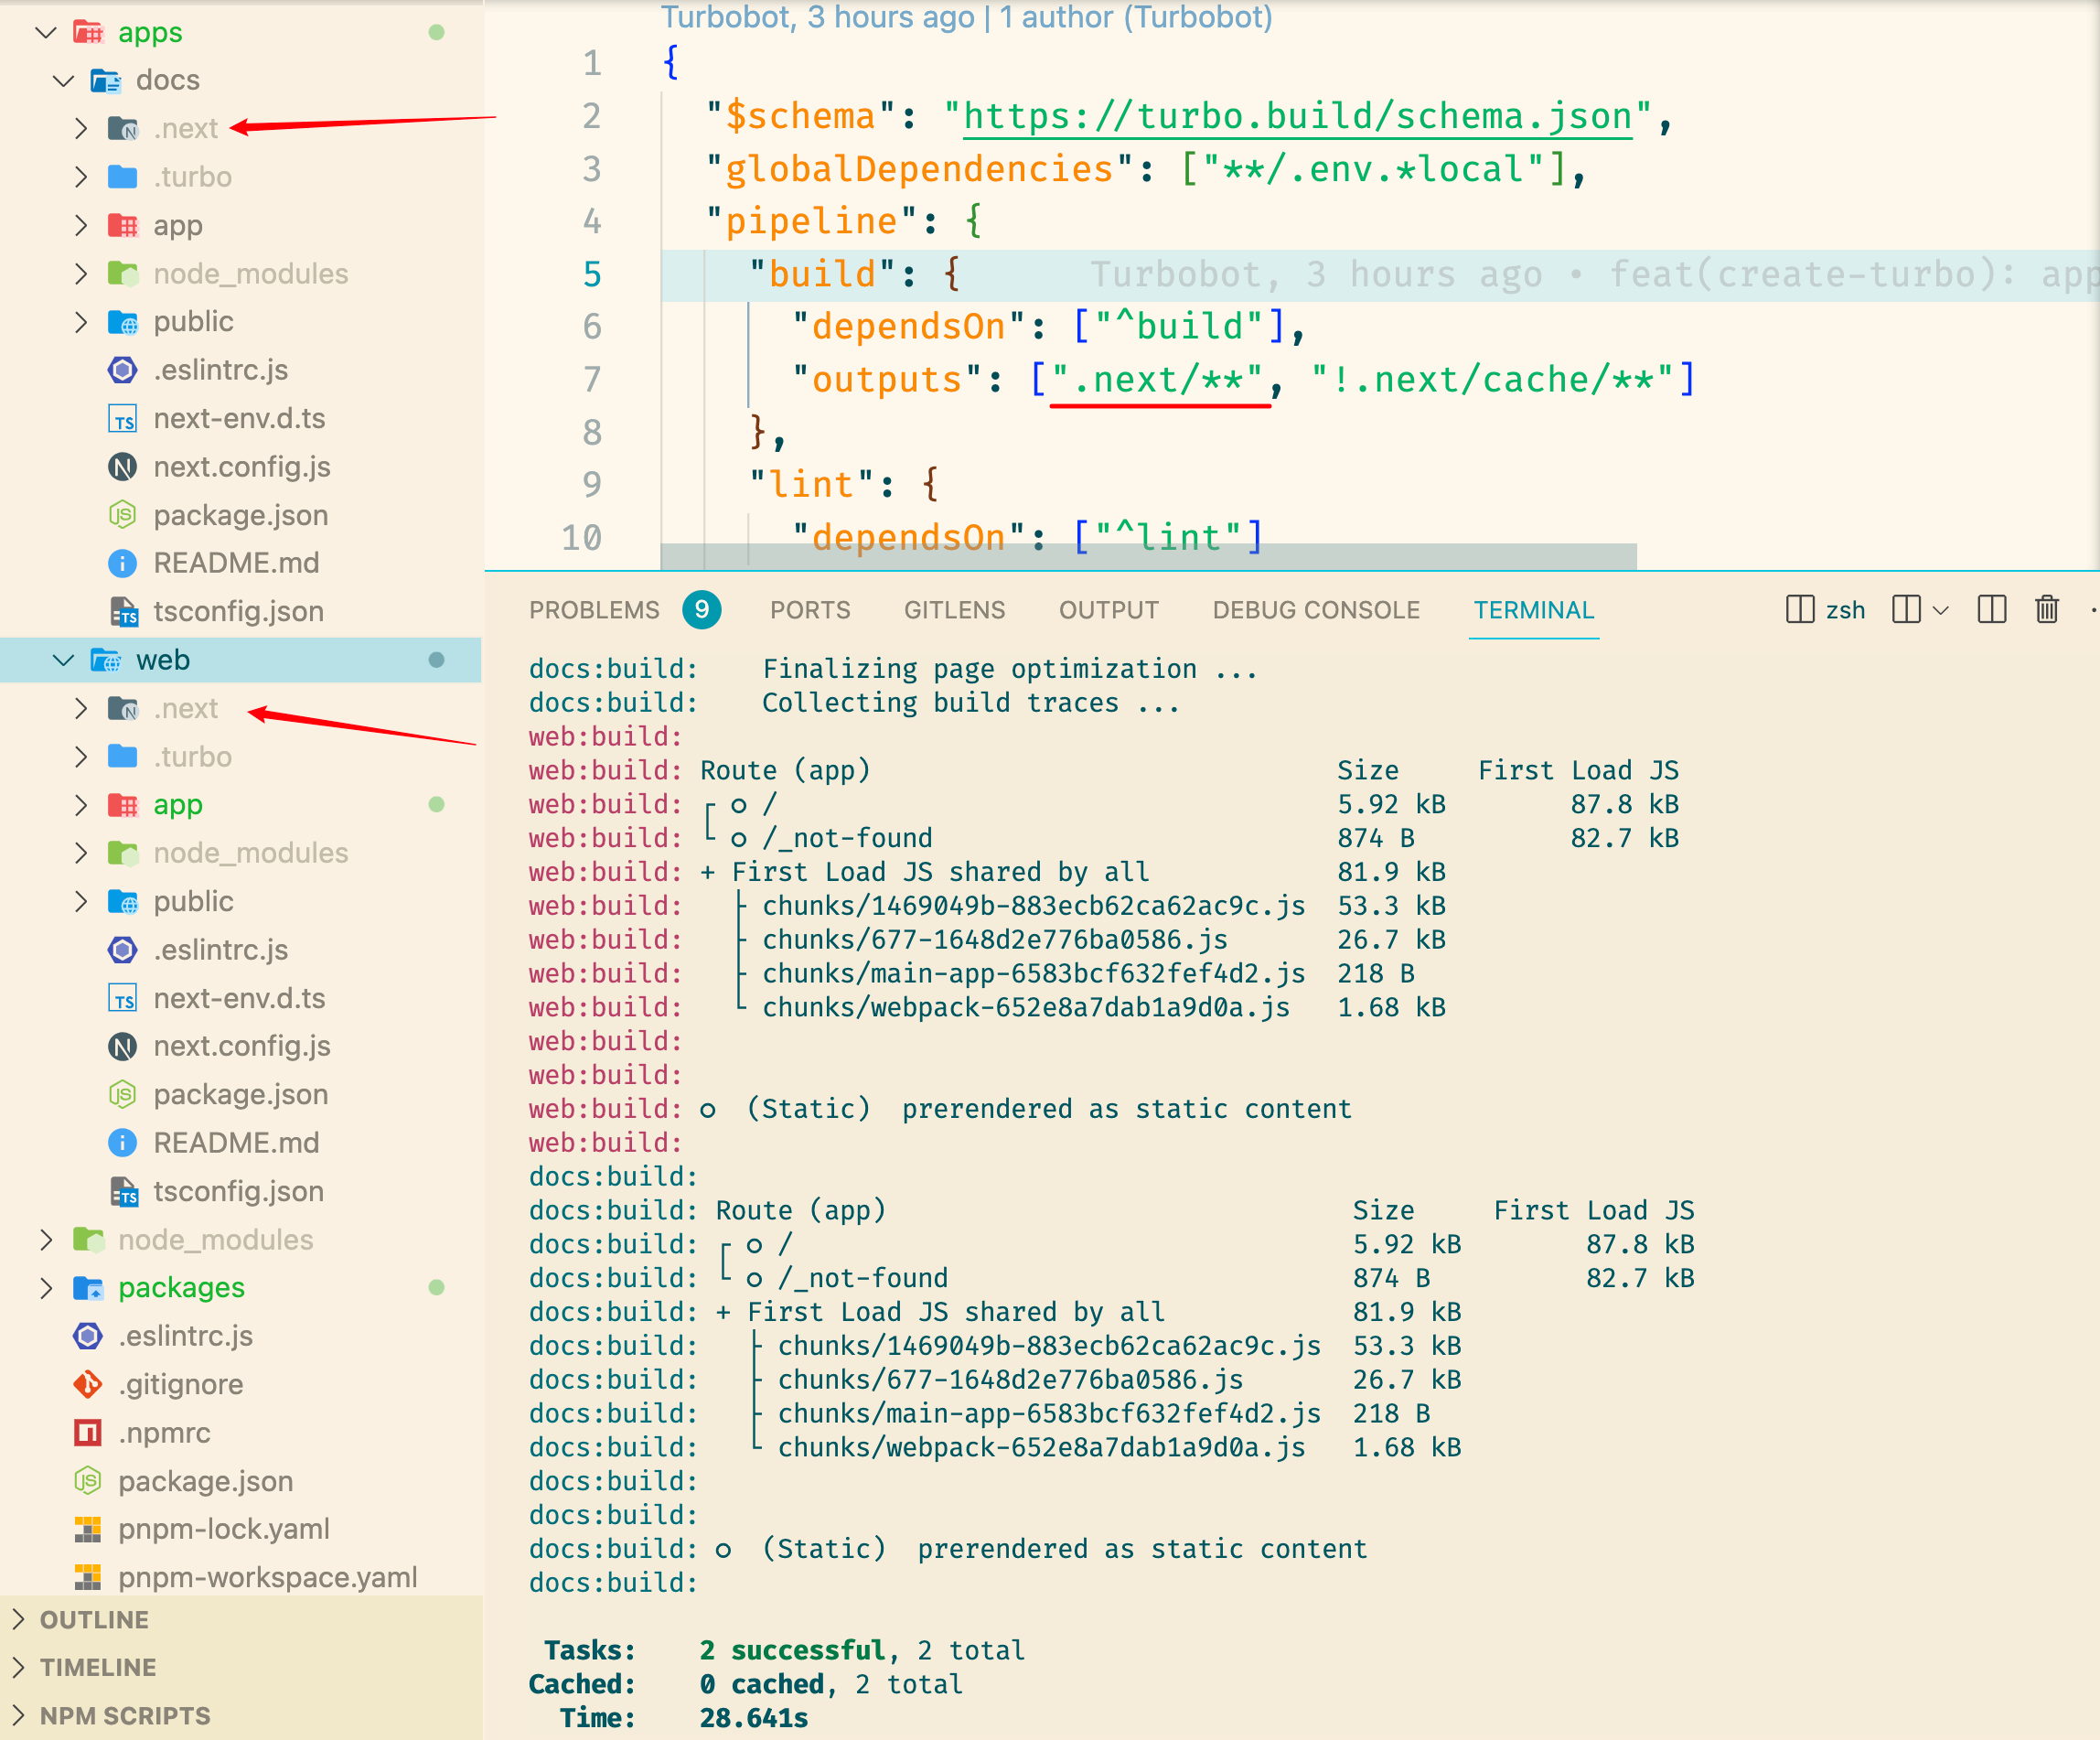This screenshot has height=1740, width=2100.
Task: Open next.config.js icon under web
Action: 122,1046
